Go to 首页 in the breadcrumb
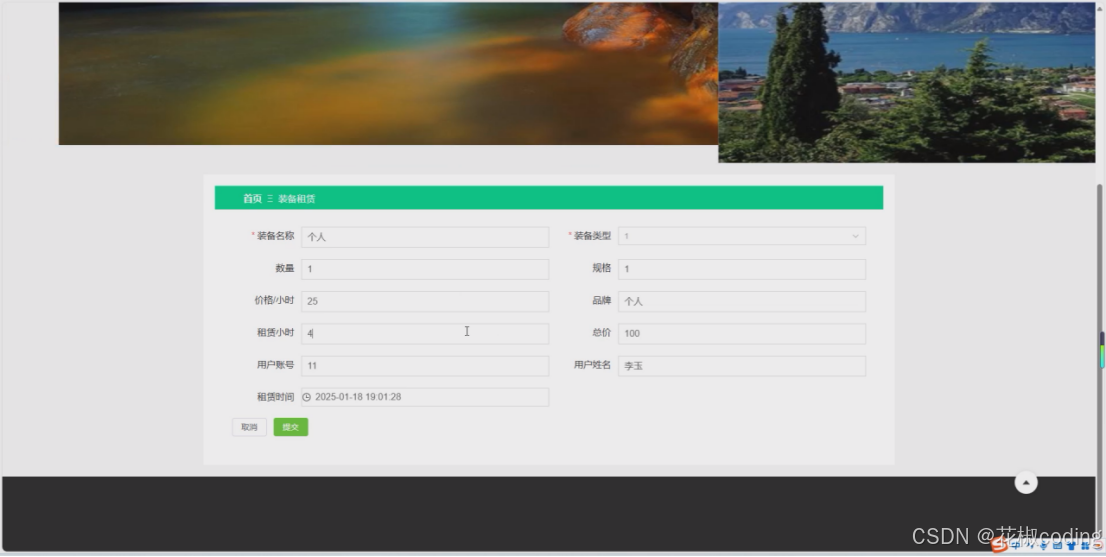Screen dimensions: 1106x557 (x=253, y=199)
